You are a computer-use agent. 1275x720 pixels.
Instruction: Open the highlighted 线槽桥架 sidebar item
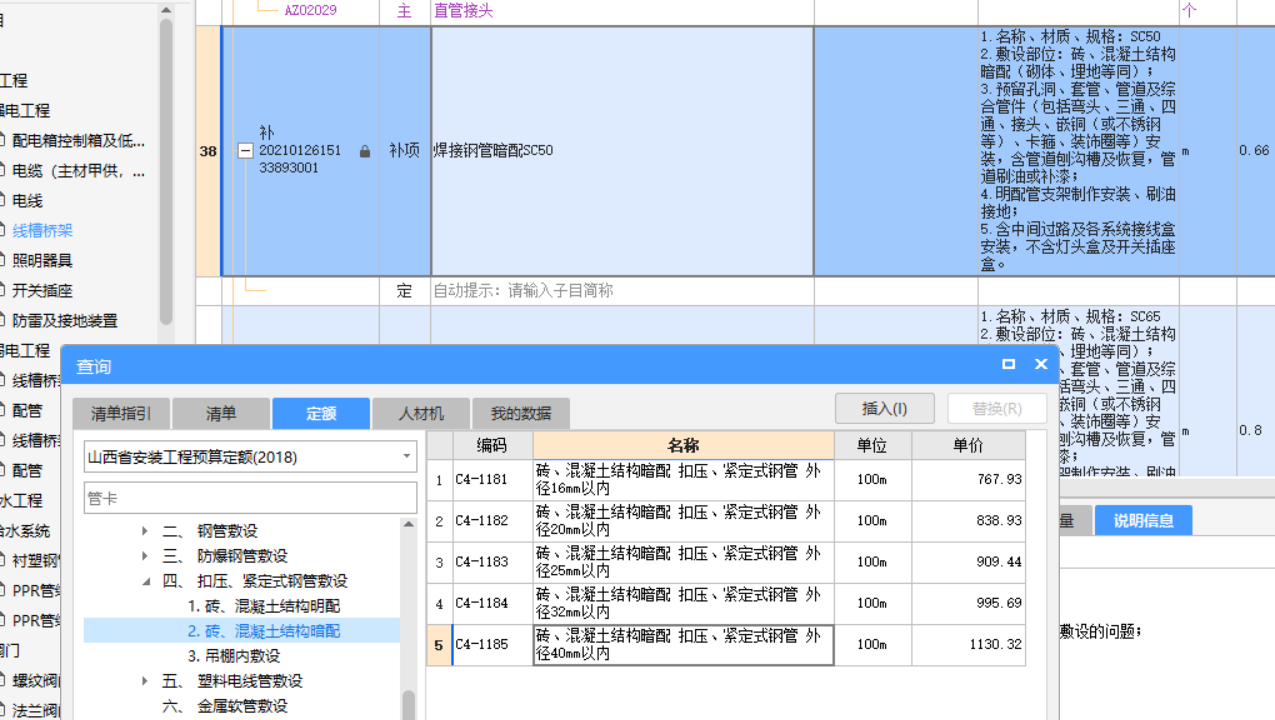coord(42,231)
